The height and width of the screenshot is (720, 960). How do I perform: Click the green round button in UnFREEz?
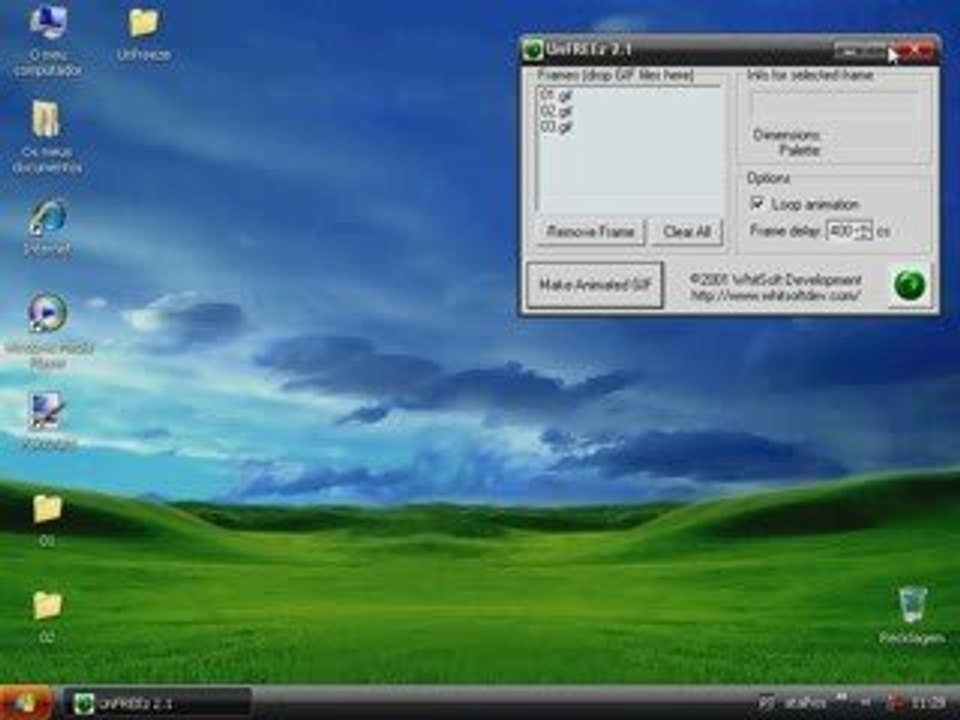pos(910,285)
